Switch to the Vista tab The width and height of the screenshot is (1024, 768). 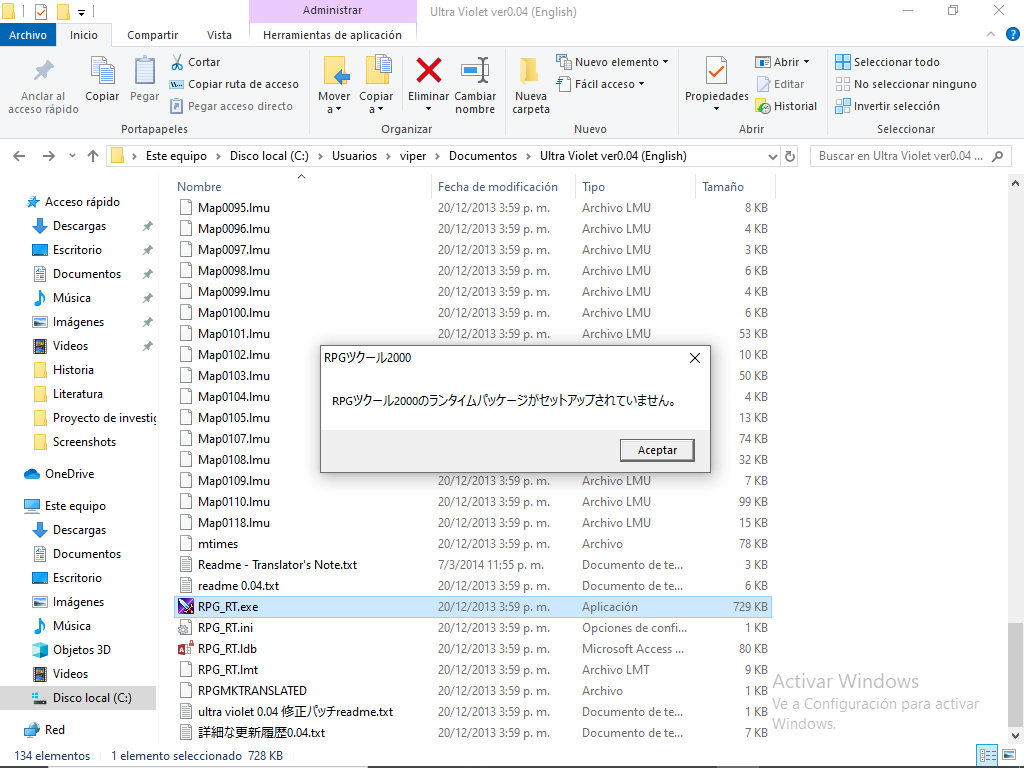[x=219, y=35]
